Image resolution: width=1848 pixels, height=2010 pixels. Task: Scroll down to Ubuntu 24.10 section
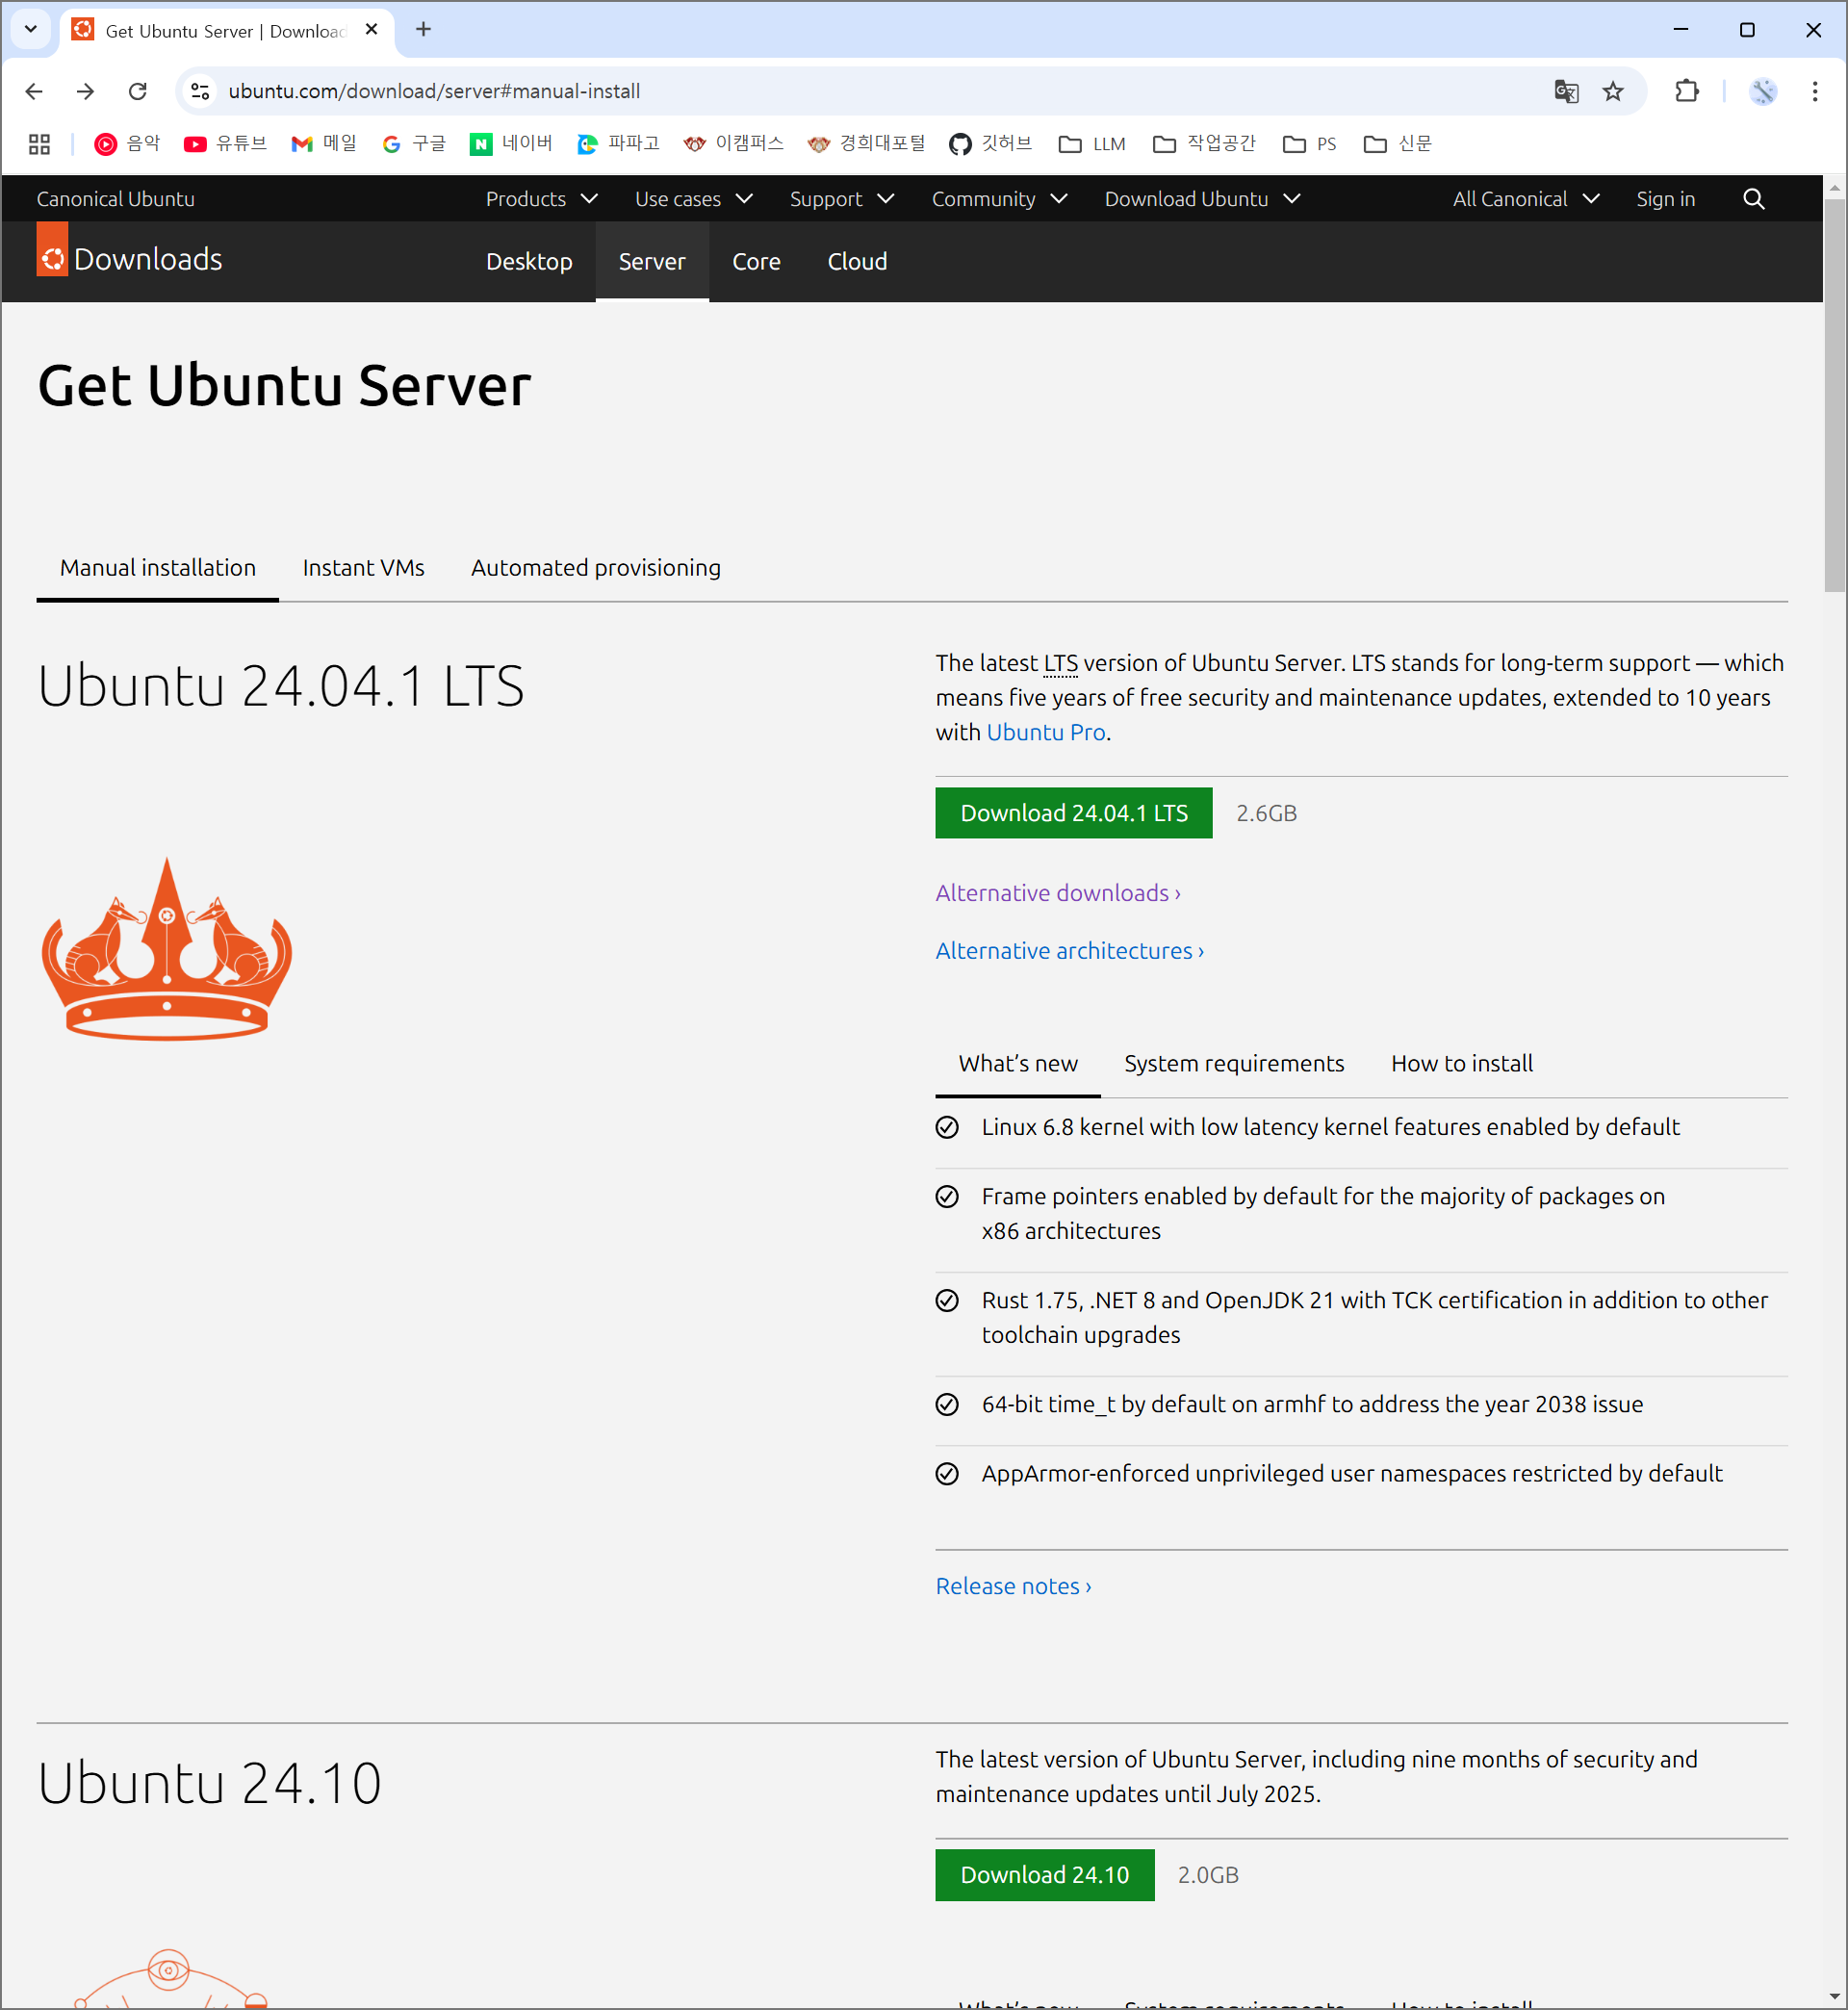tap(210, 1781)
